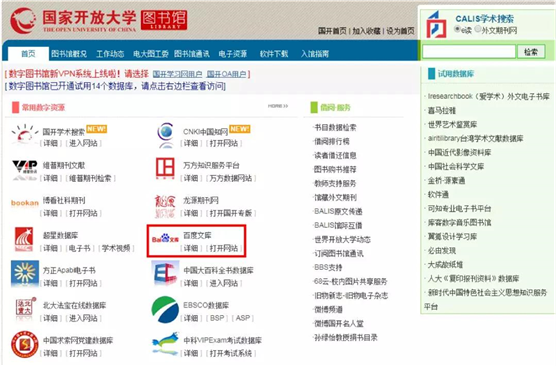Click the EBSCO数据库 round icon

pos(165,309)
